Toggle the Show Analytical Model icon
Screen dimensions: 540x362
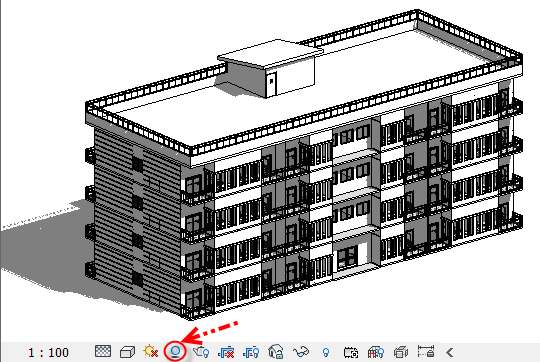coord(376,352)
